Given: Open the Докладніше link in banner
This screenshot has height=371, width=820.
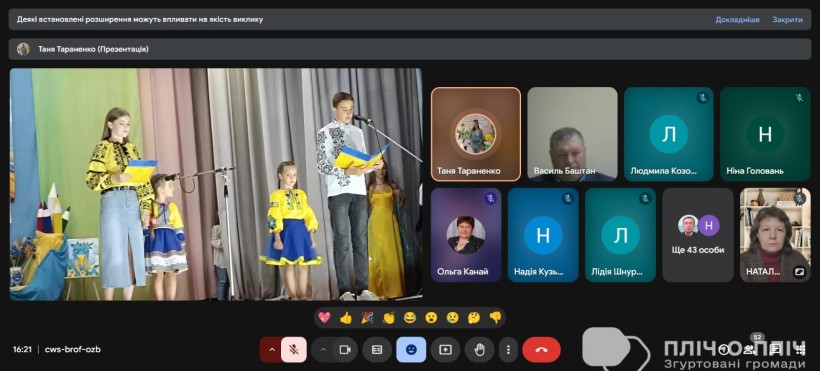Looking at the screenshot, I should pyautogui.click(x=737, y=19).
